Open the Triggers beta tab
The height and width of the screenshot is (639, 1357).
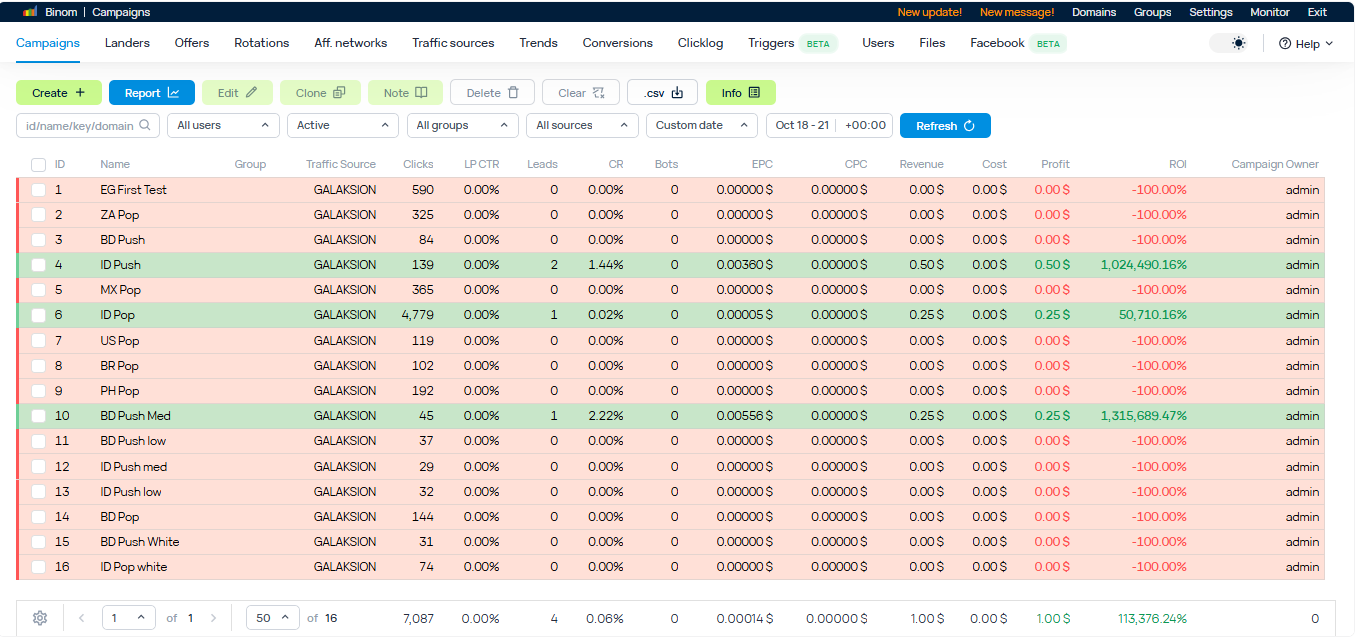(x=793, y=43)
